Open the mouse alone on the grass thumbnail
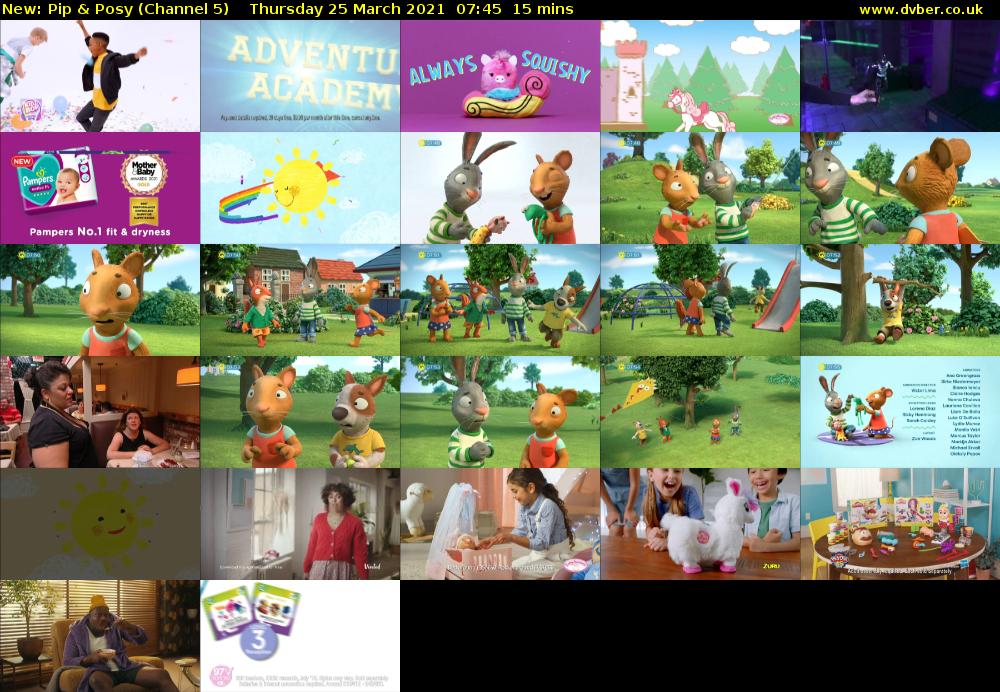The width and height of the screenshot is (1000, 692). click(100, 300)
